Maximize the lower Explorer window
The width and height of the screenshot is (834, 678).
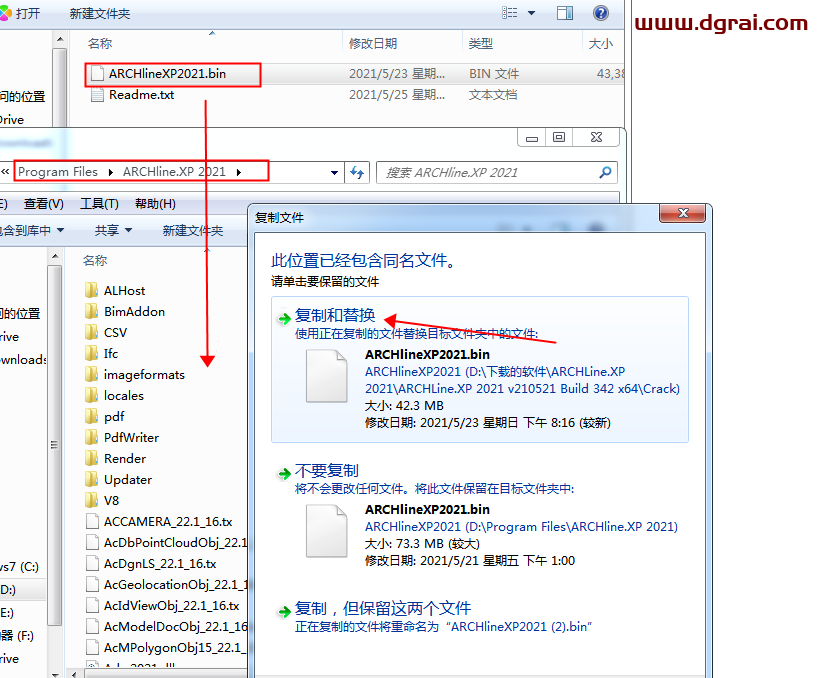click(558, 137)
